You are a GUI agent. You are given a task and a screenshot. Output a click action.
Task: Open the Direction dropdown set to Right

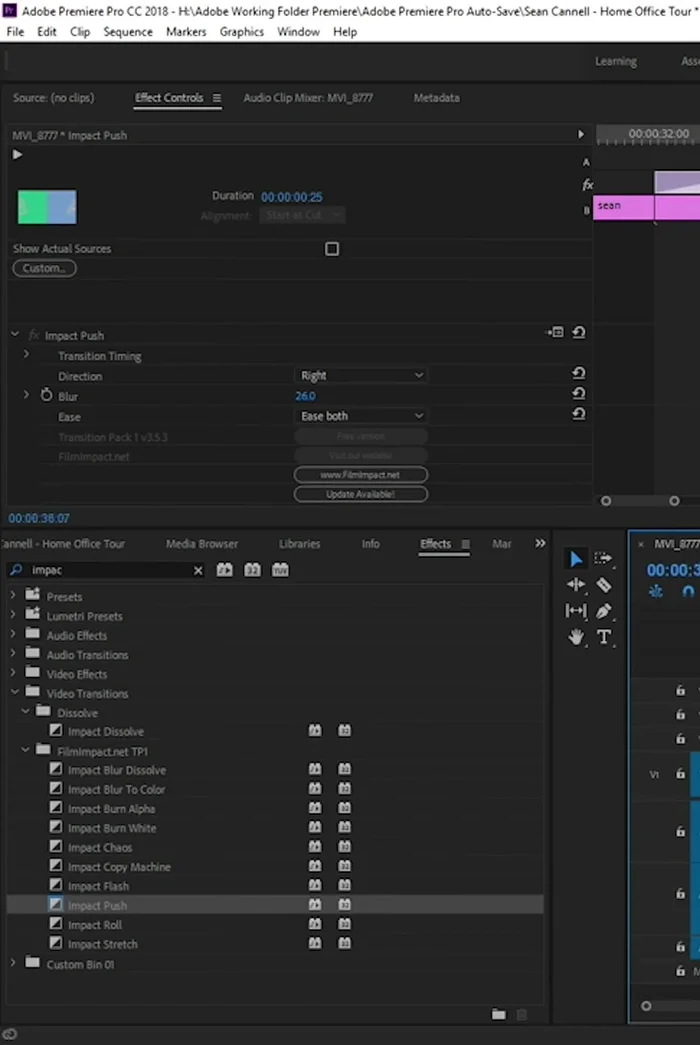coord(362,376)
